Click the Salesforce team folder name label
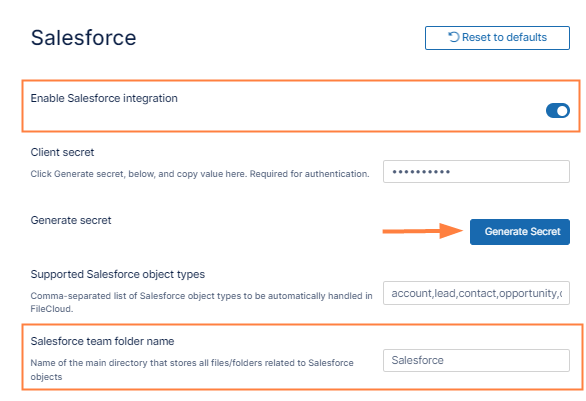 (102, 341)
